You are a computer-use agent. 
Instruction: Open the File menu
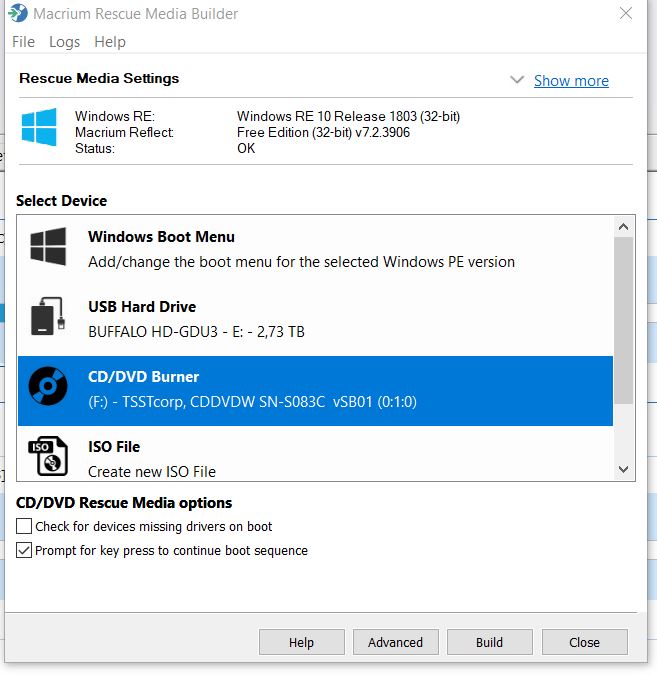tap(23, 42)
